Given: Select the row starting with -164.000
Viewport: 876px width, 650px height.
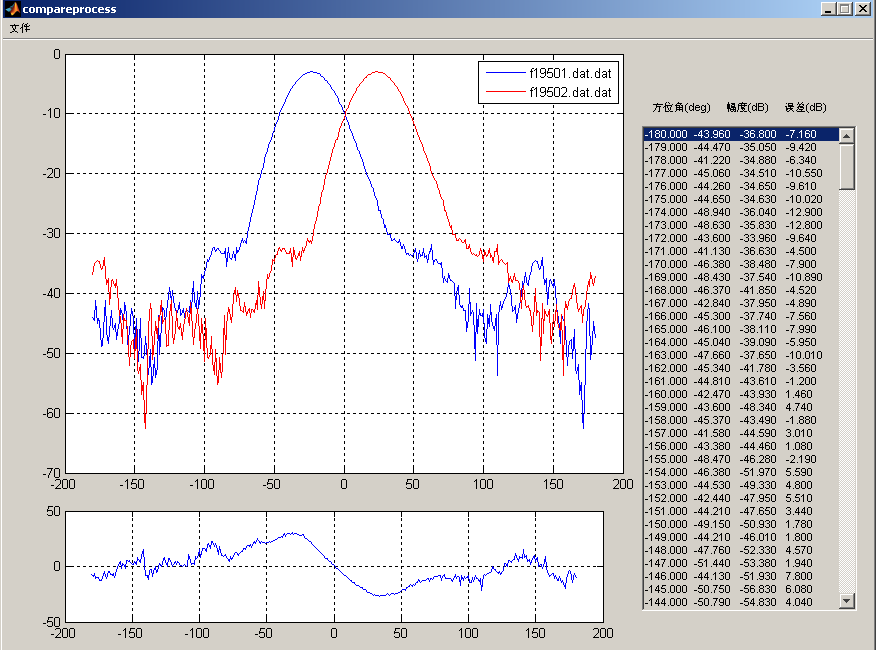Looking at the screenshot, I should 741,342.
